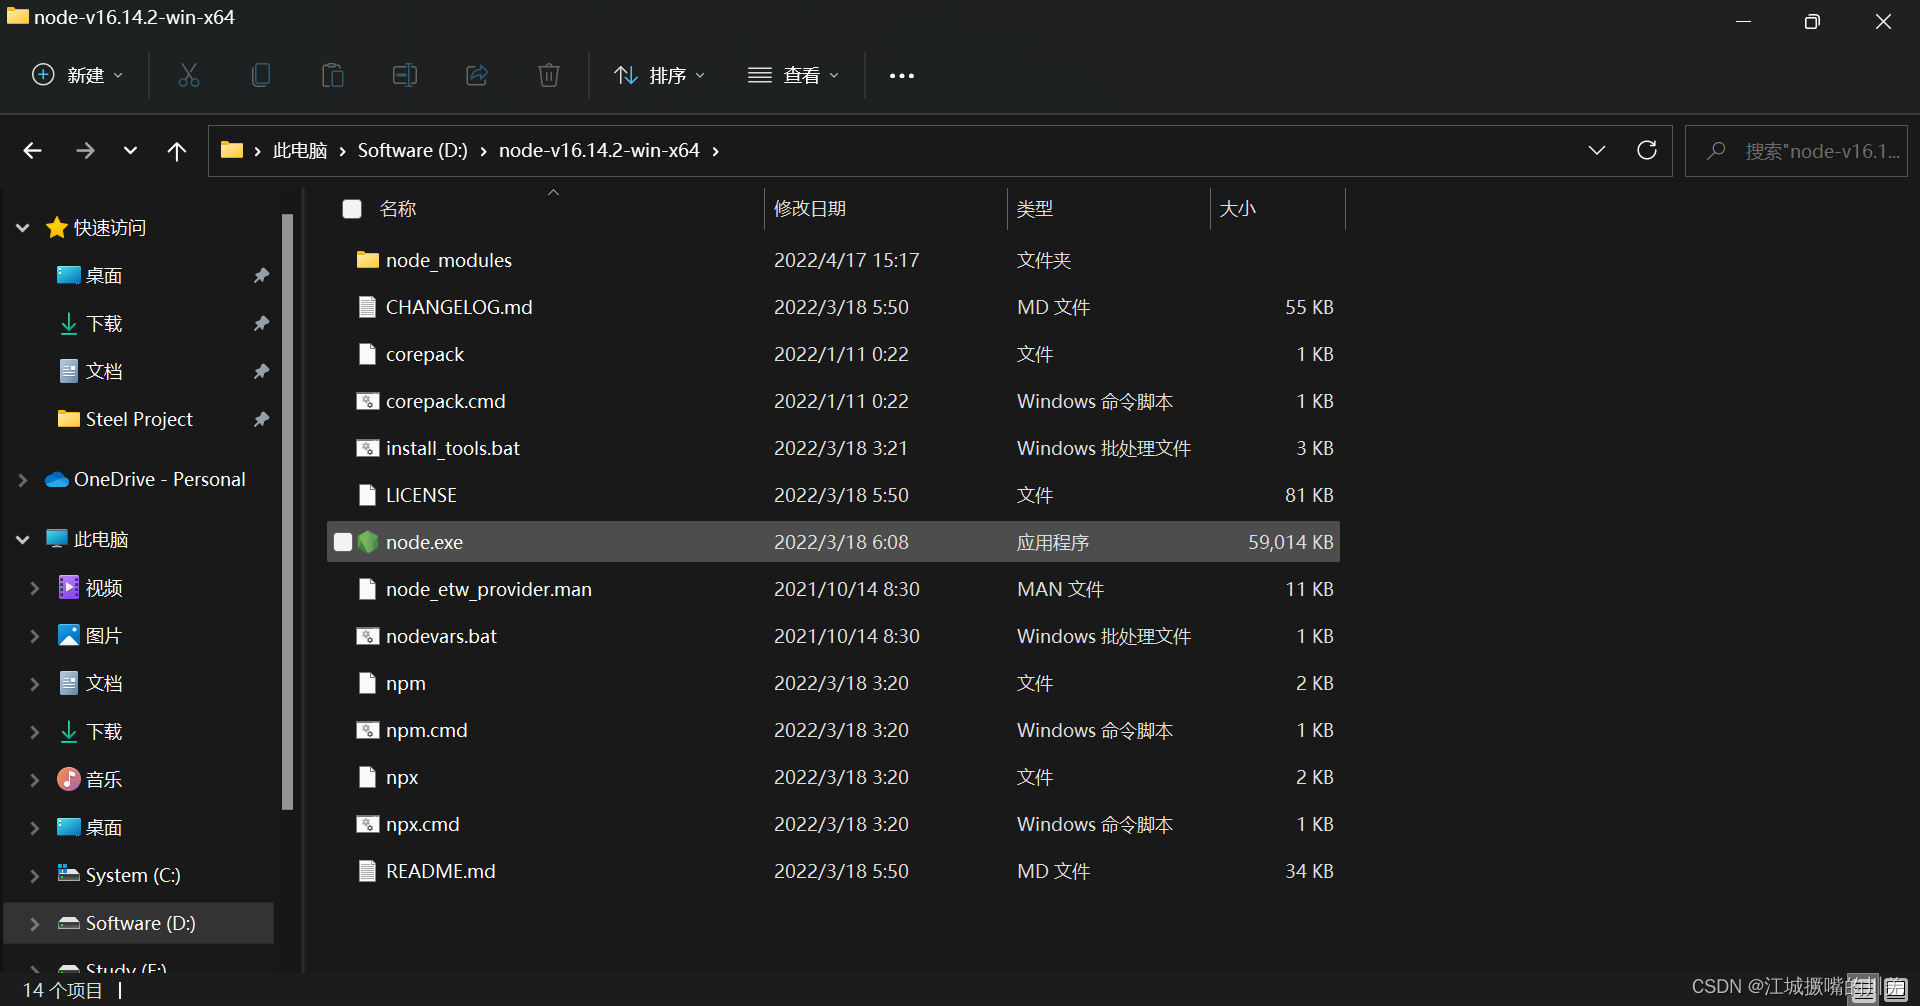Refresh the current folder view
Image resolution: width=1920 pixels, height=1006 pixels.
point(1647,150)
